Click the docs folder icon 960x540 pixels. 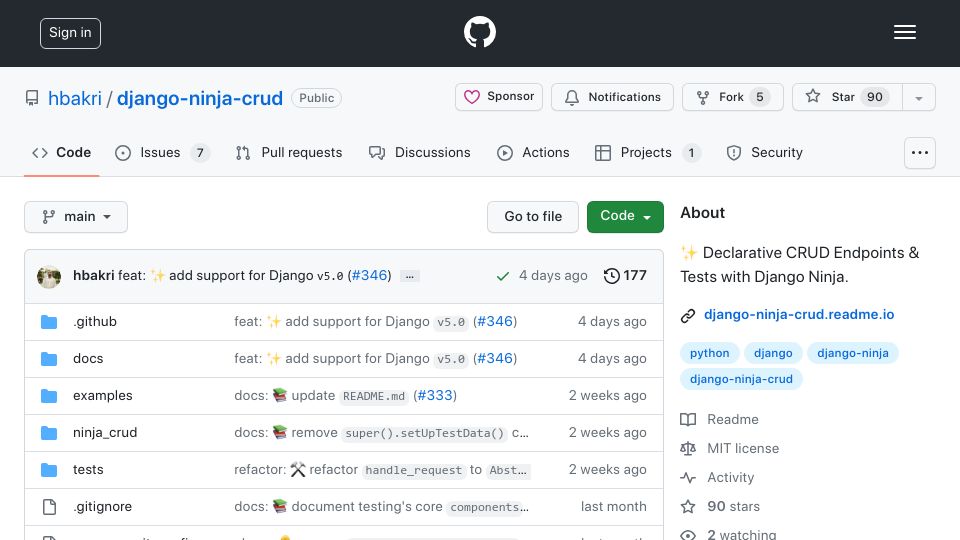(x=49, y=359)
